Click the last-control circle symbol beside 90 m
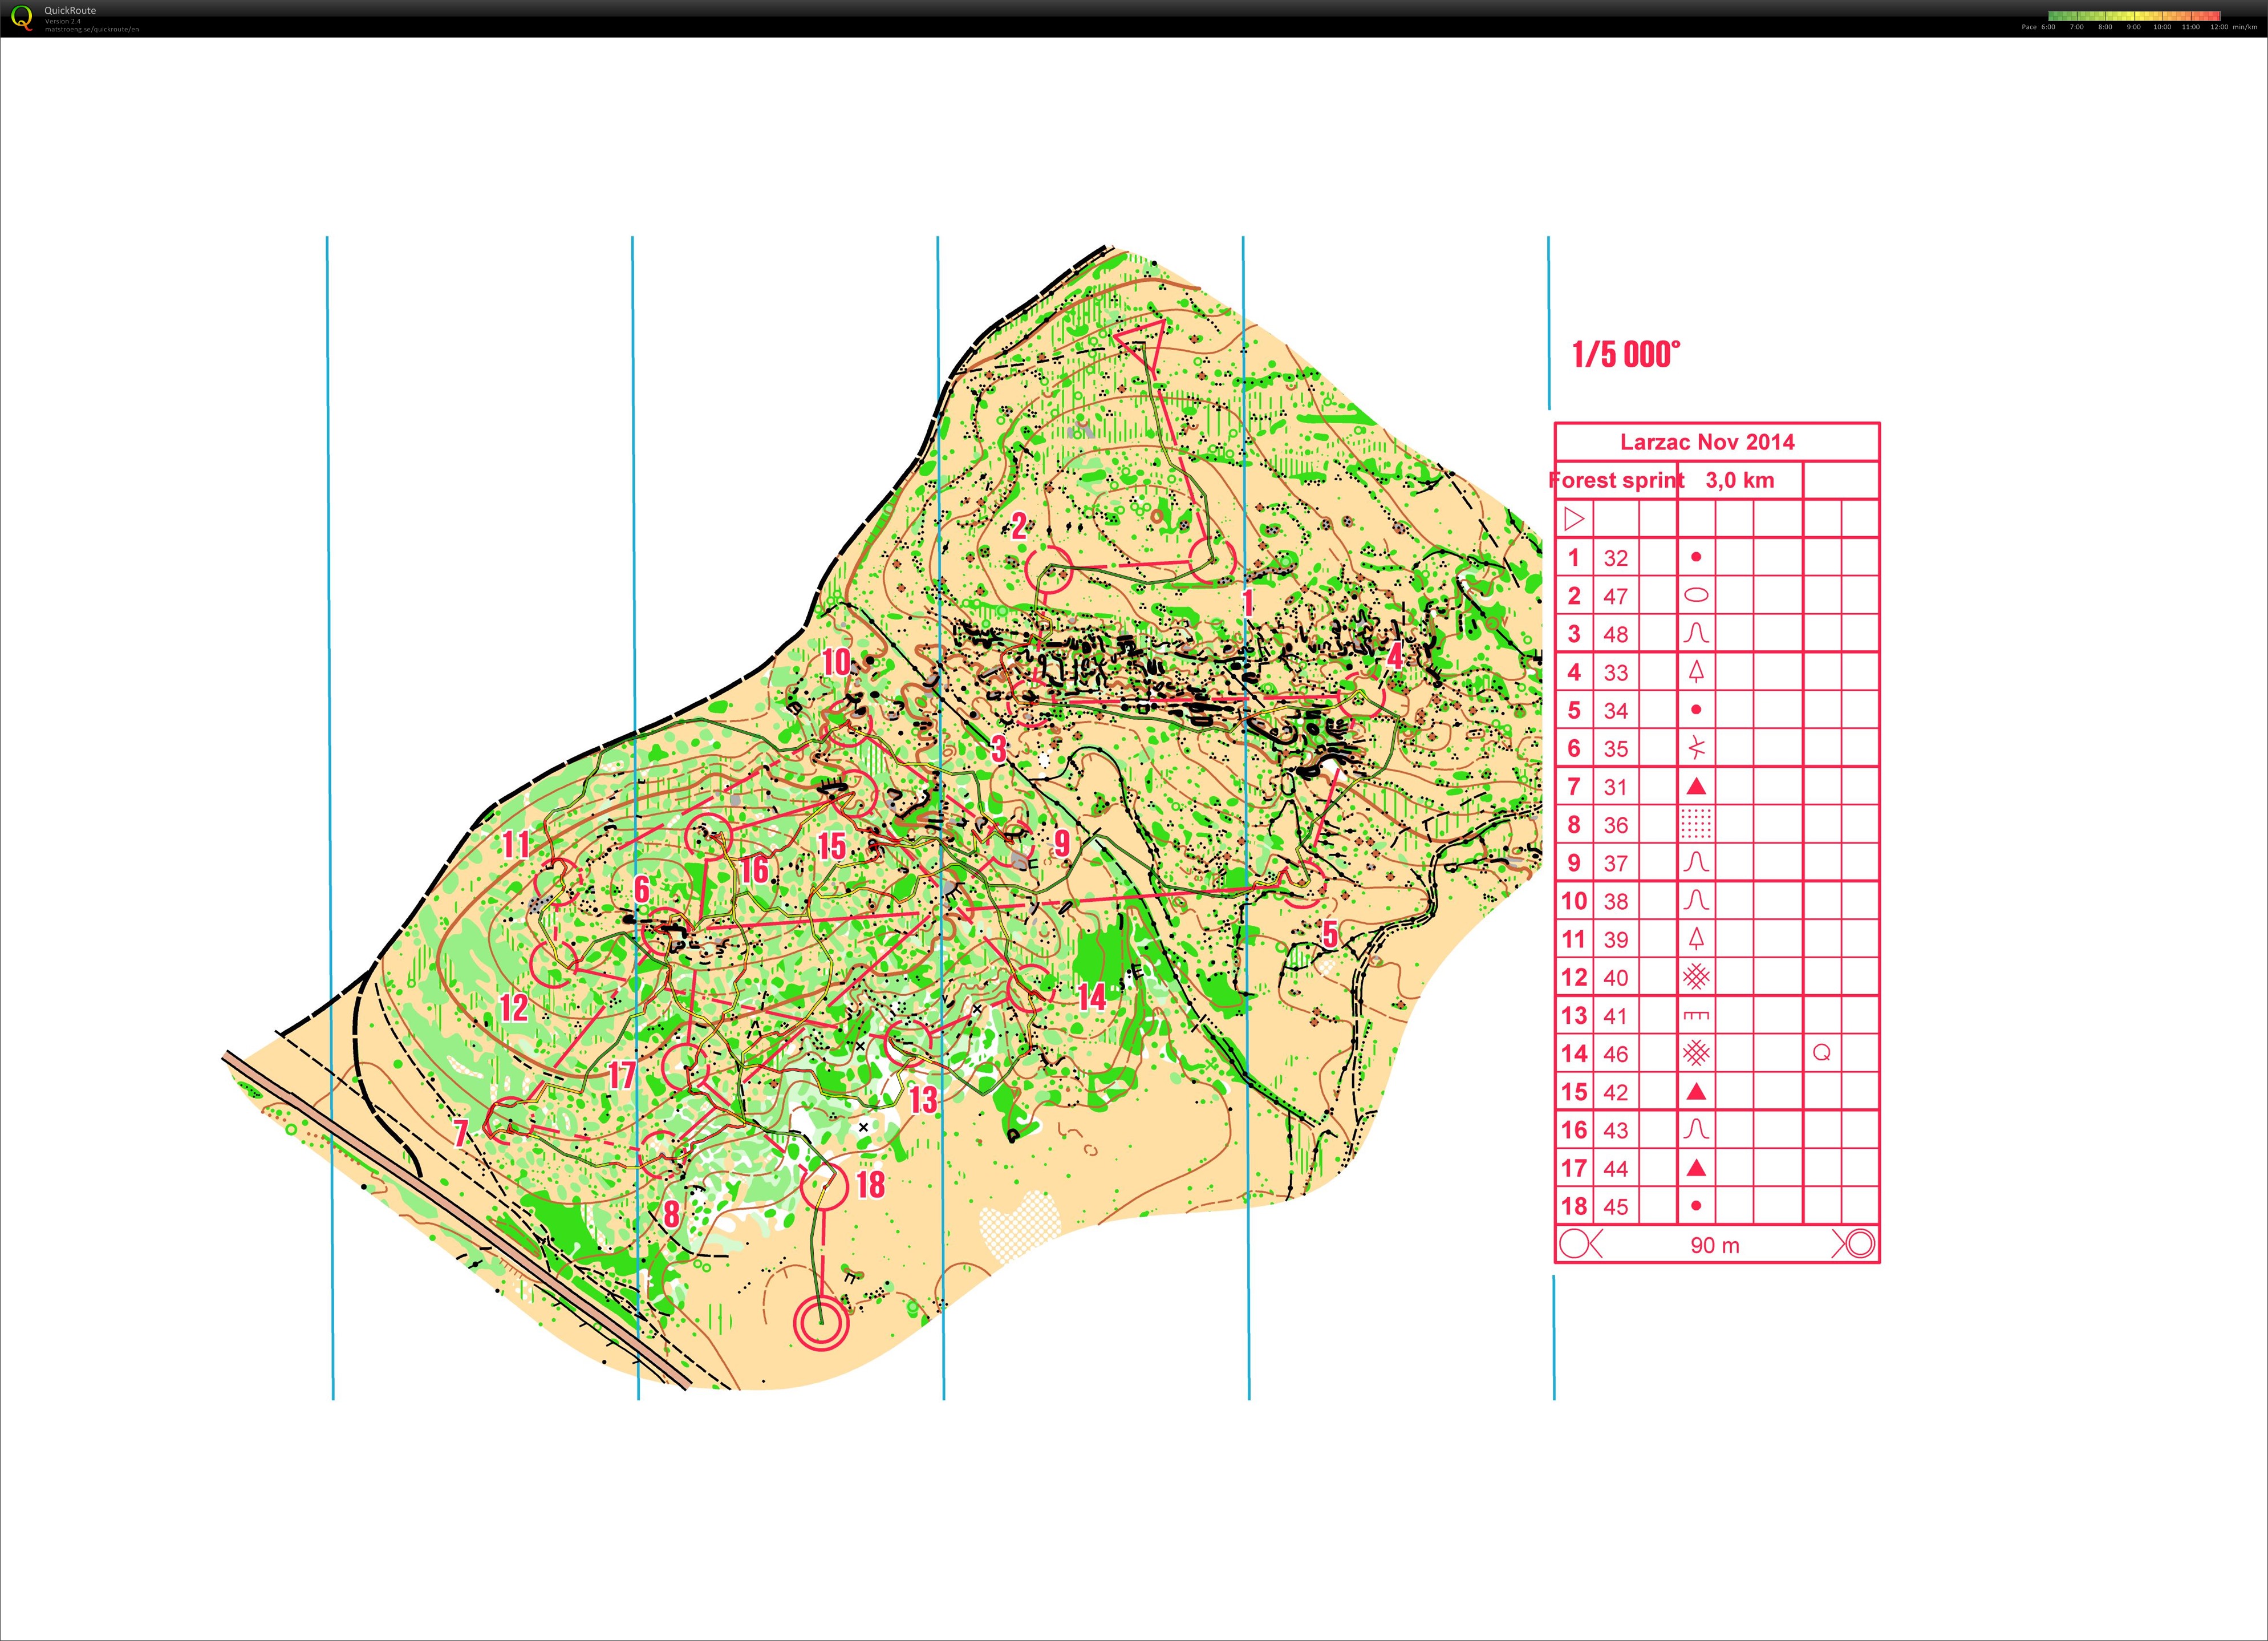This screenshot has height=1641, width=2268. click(1575, 1244)
